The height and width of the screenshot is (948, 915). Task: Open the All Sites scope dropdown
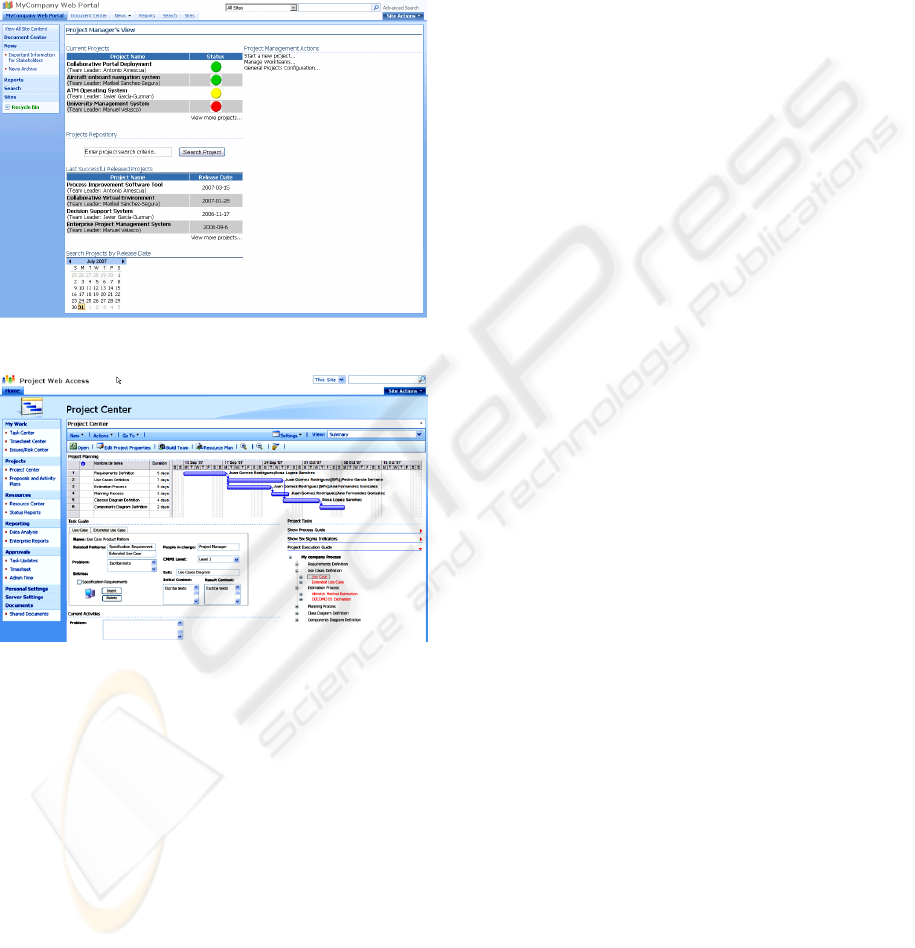click(x=293, y=7)
